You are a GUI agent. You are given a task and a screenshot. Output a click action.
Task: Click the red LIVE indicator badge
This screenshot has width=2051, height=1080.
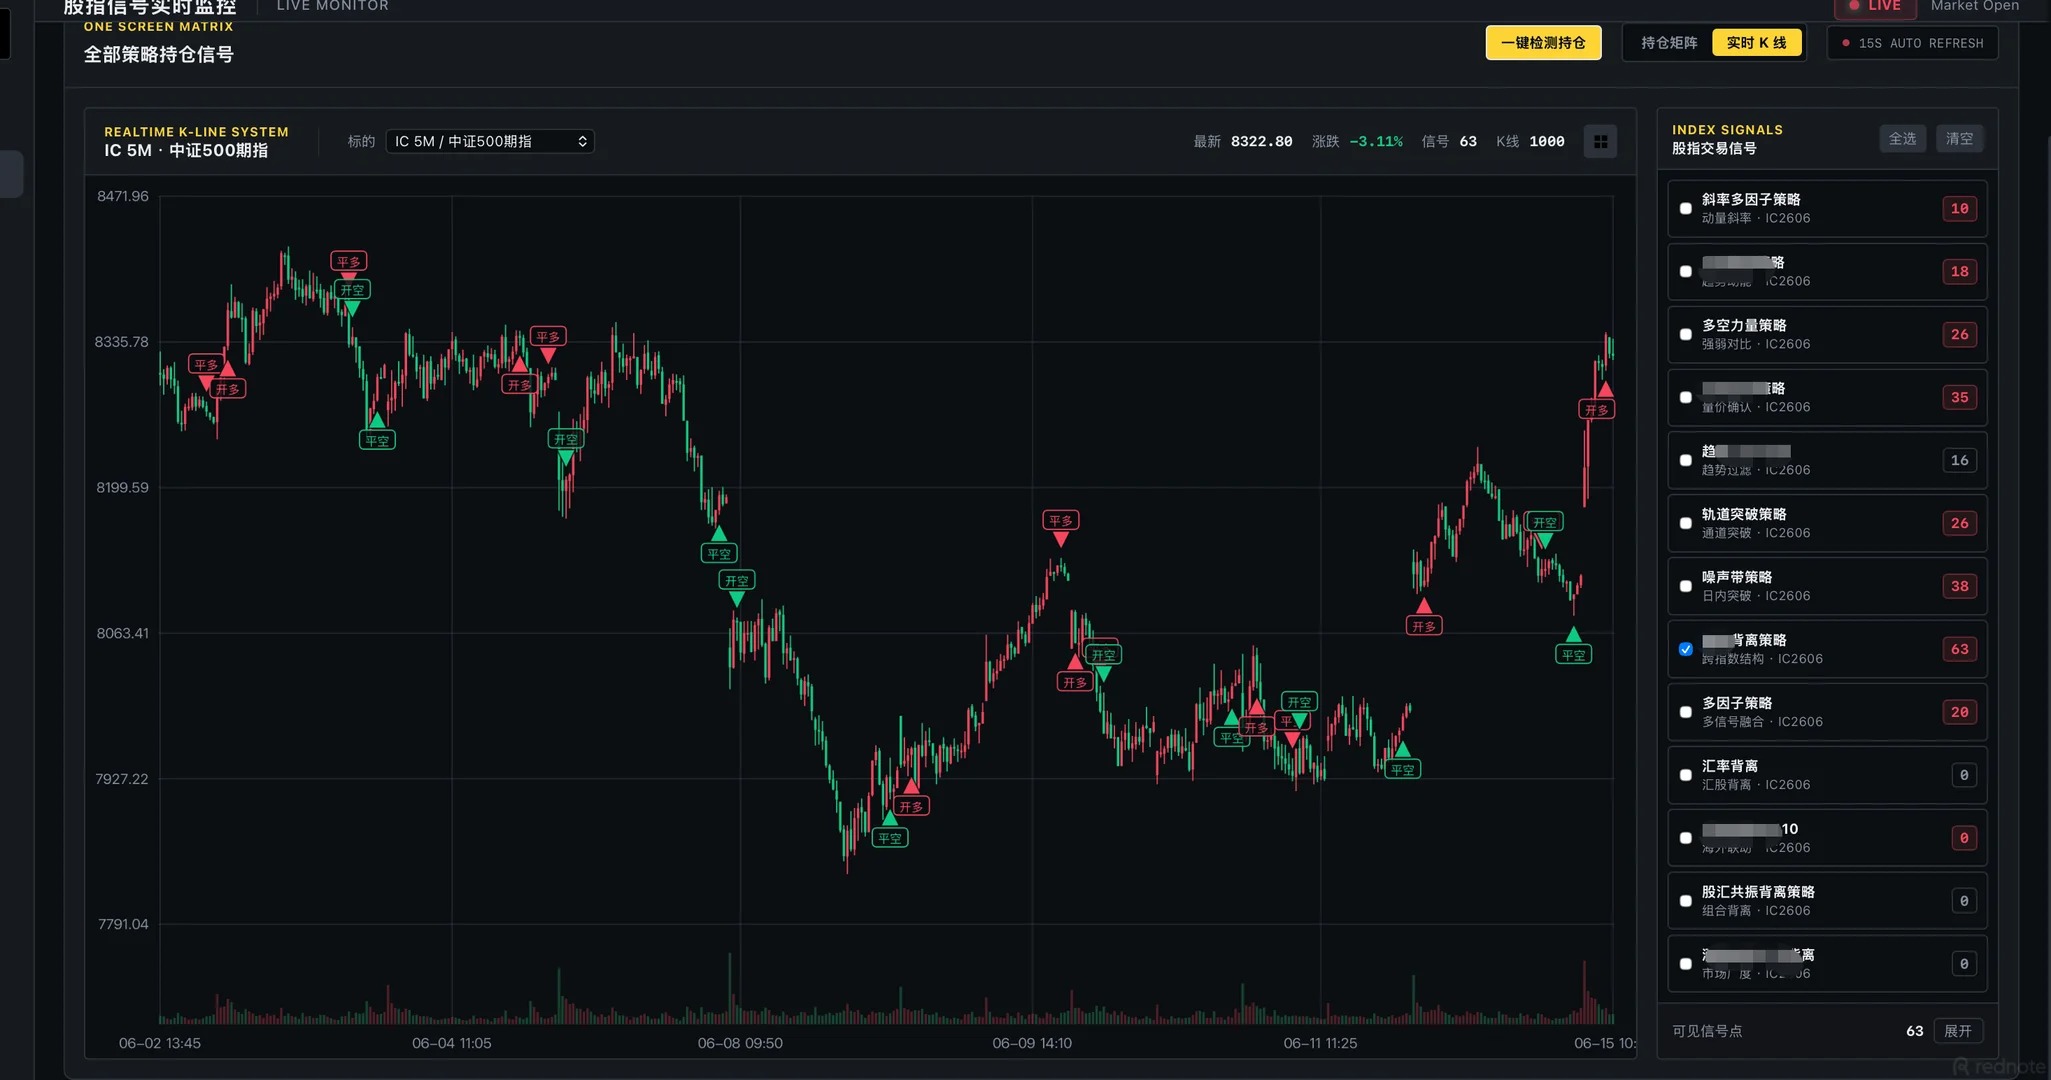coord(1875,7)
